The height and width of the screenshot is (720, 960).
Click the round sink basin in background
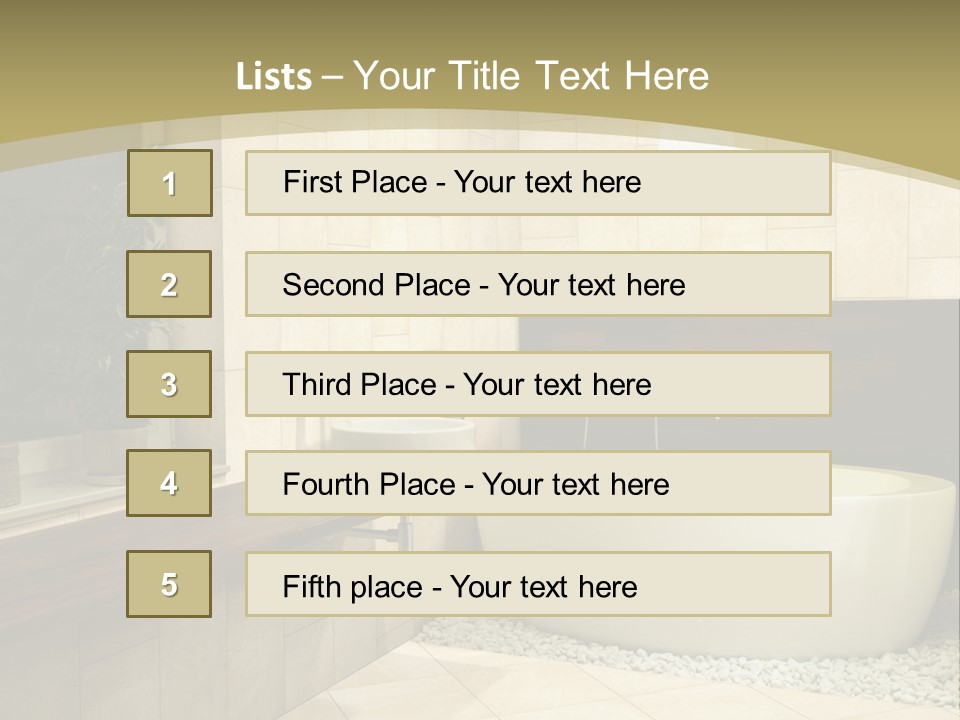coord(400,432)
